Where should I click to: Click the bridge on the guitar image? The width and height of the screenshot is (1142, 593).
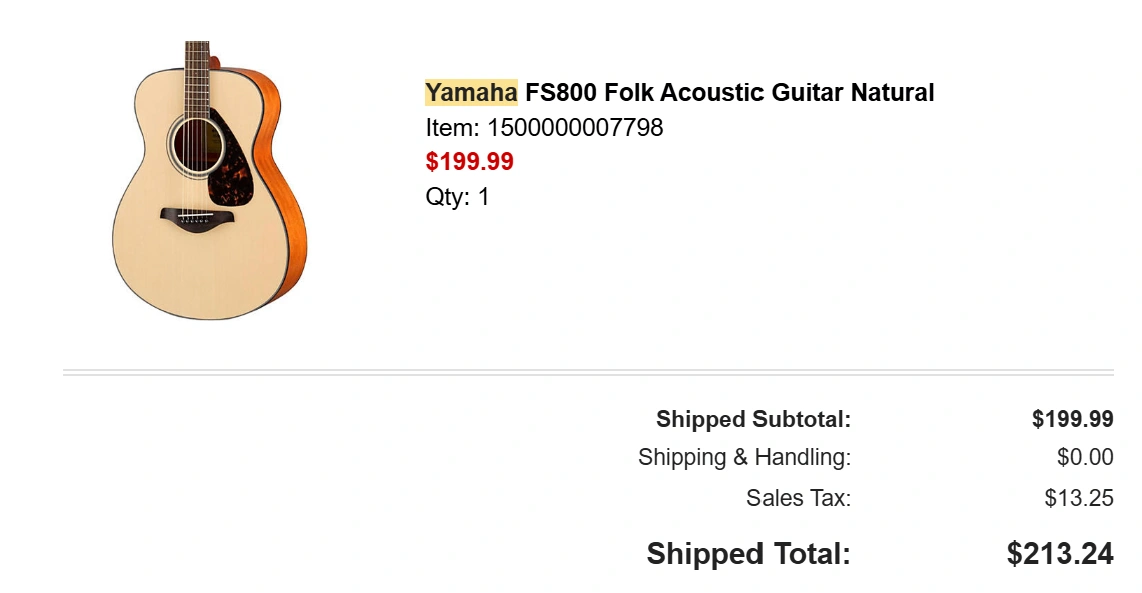196,215
